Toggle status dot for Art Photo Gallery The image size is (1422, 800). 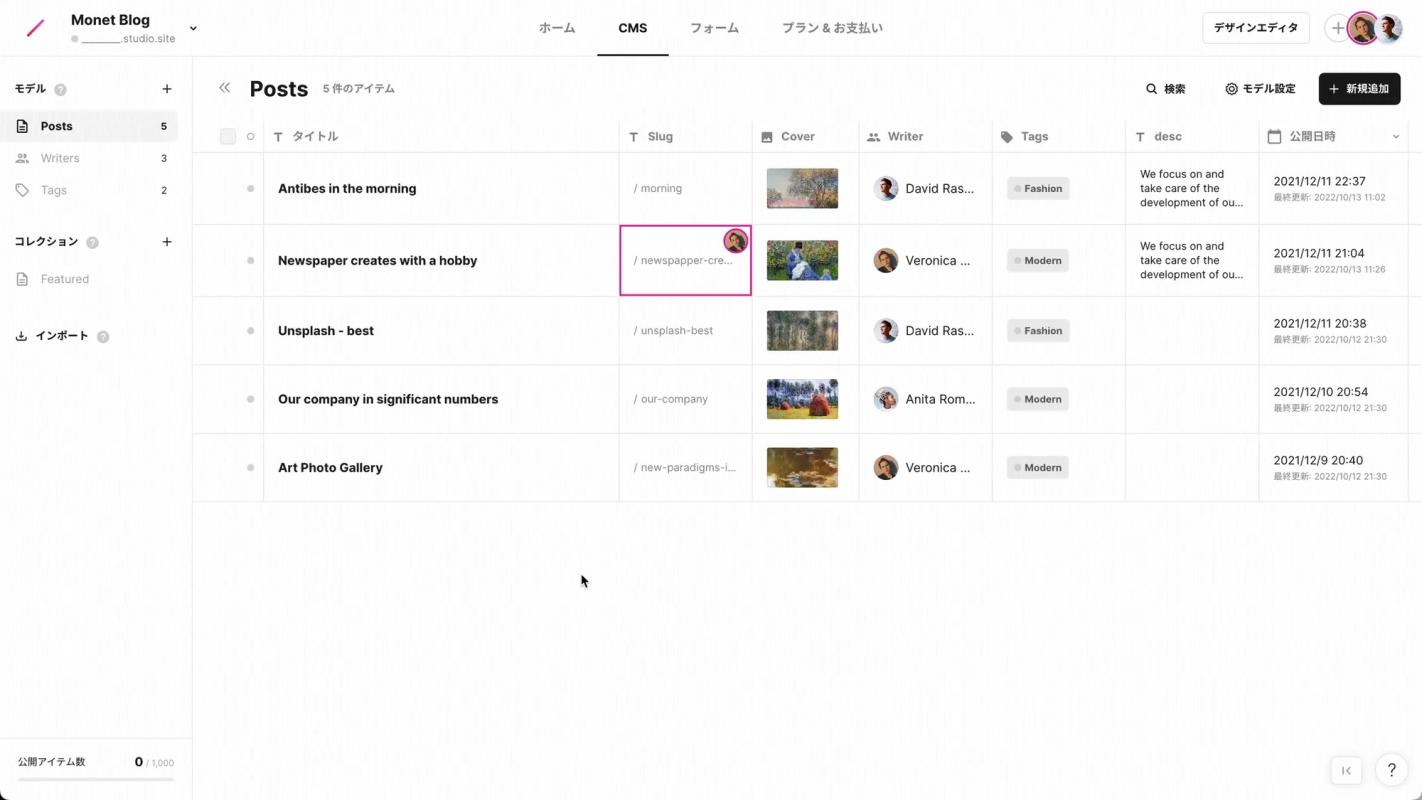(250, 468)
